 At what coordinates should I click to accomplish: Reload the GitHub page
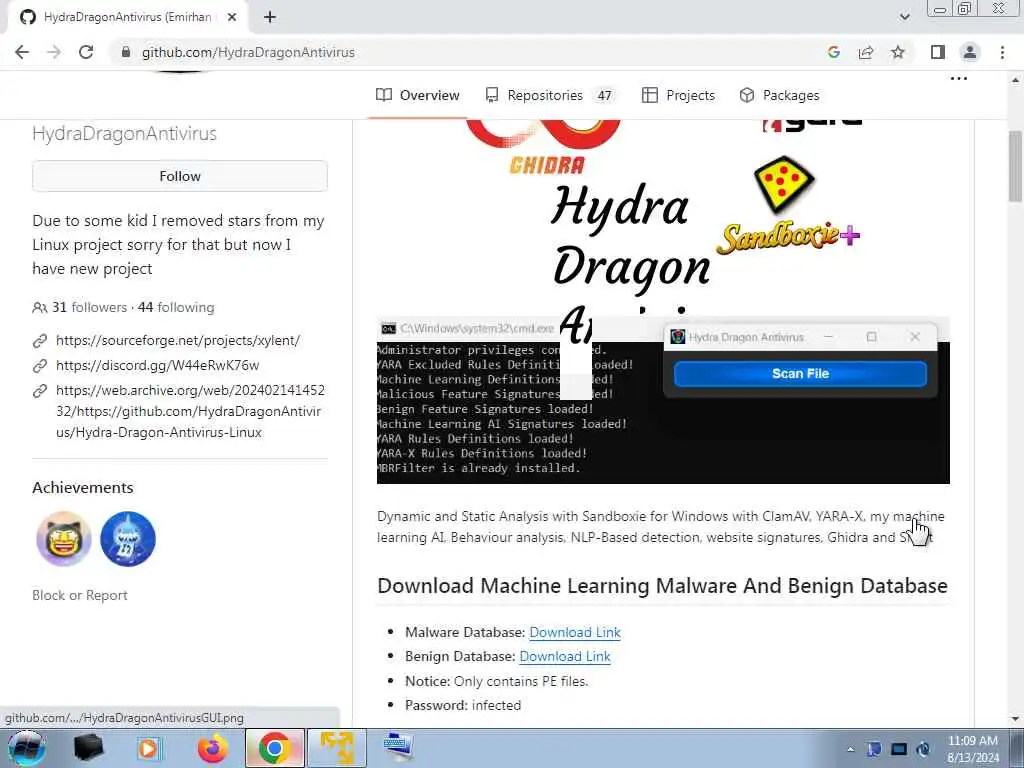(86, 52)
